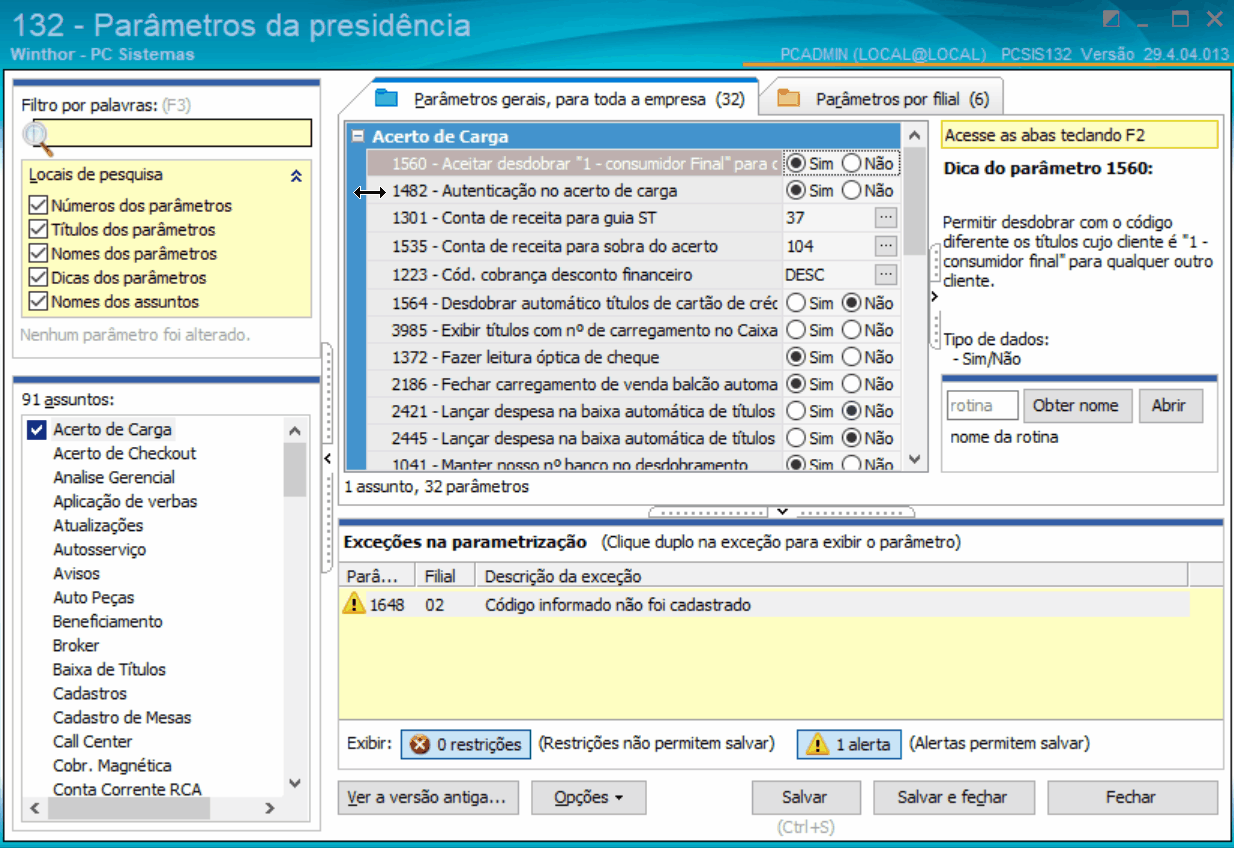1234x848 pixels.
Task: Open lookup button for parameter 1301
Action: [886, 217]
